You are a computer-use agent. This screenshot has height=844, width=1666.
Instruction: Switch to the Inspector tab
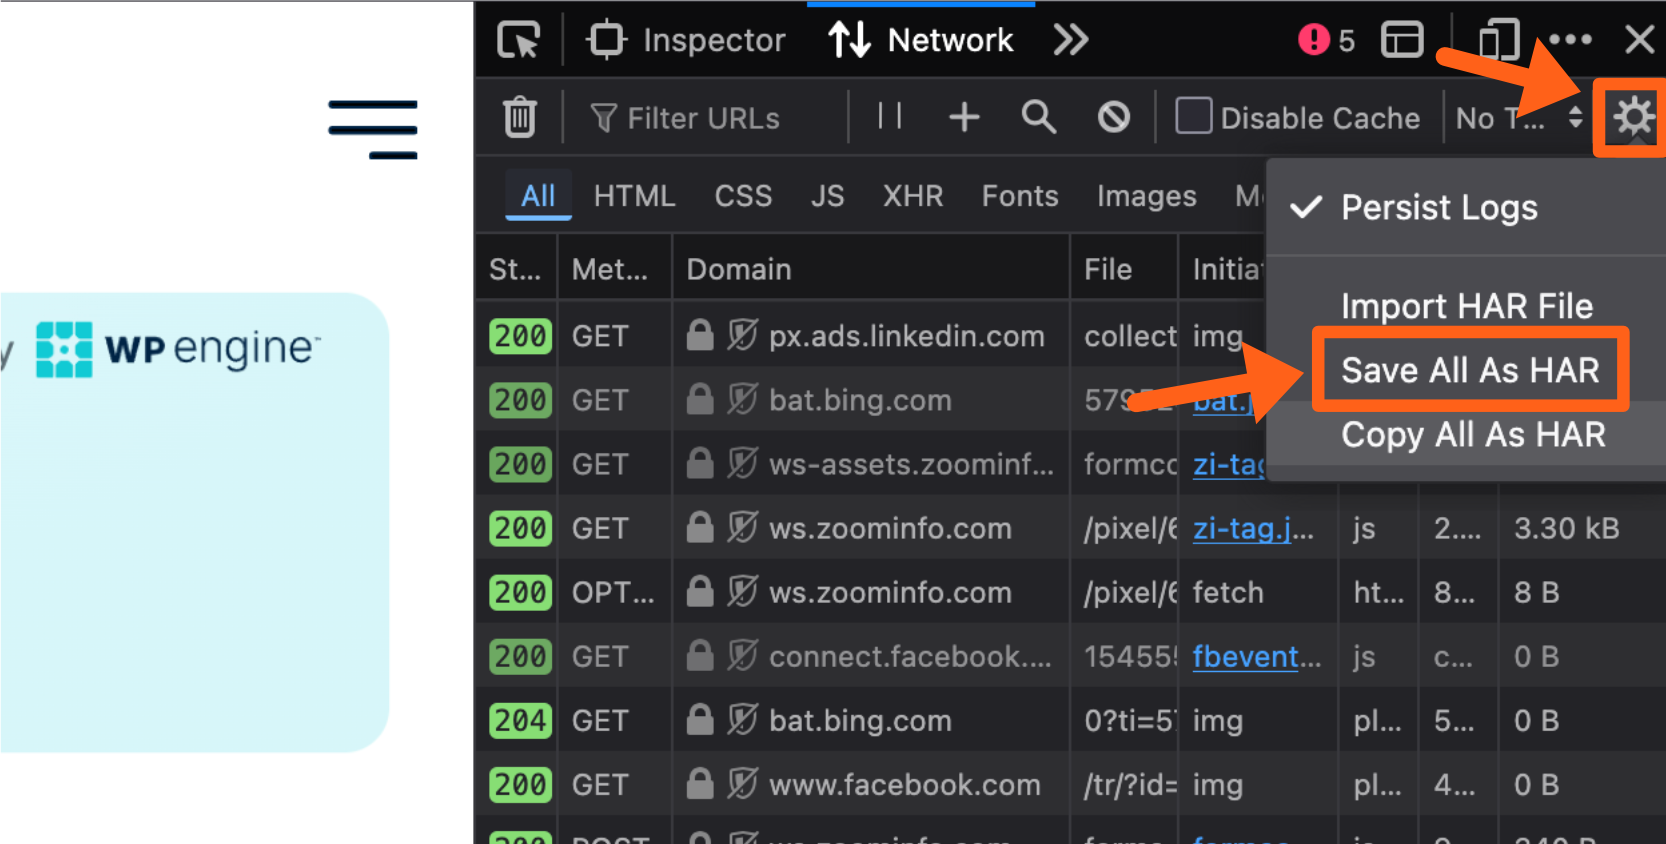click(x=688, y=40)
